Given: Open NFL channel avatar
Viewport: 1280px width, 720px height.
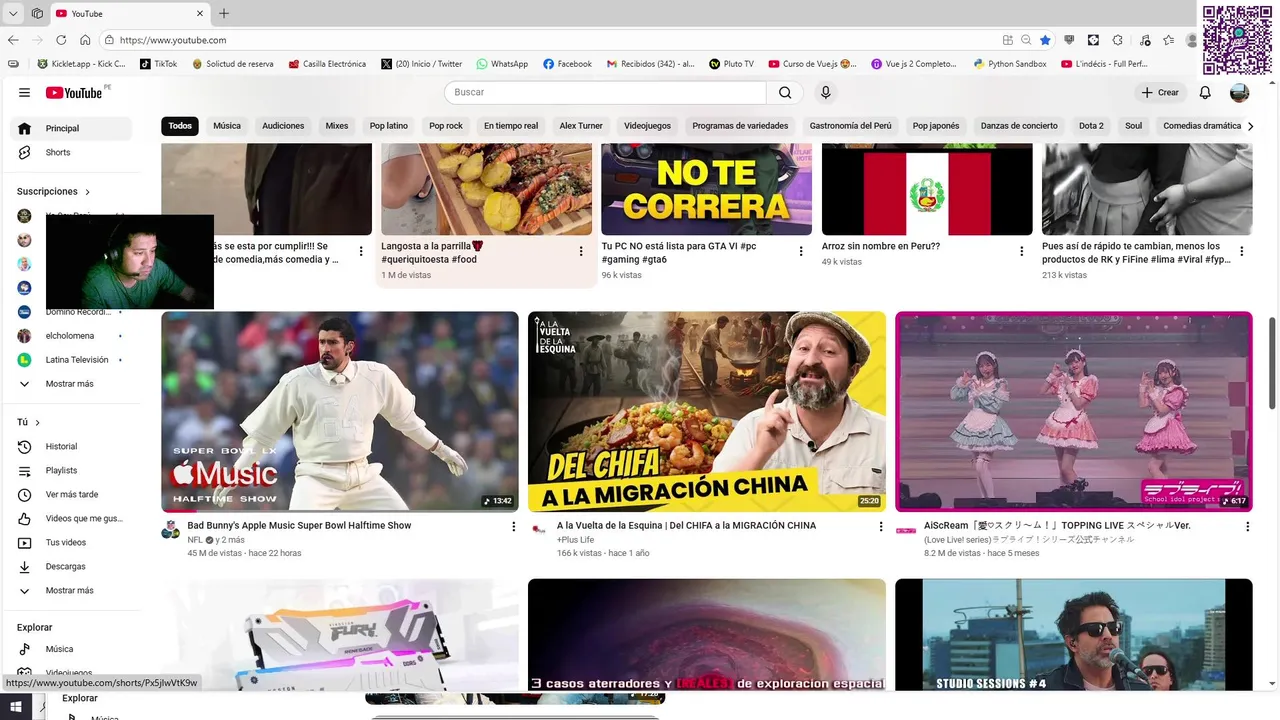Looking at the screenshot, I should (171, 530).
